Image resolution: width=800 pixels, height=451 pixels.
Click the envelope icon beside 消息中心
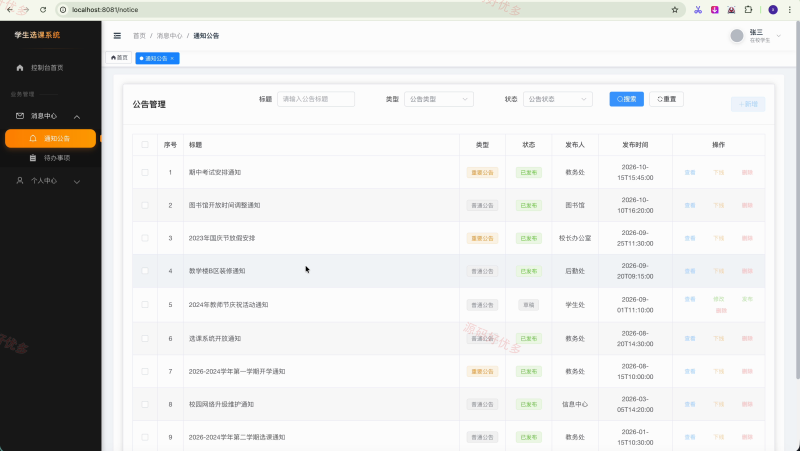pos(20,116)
